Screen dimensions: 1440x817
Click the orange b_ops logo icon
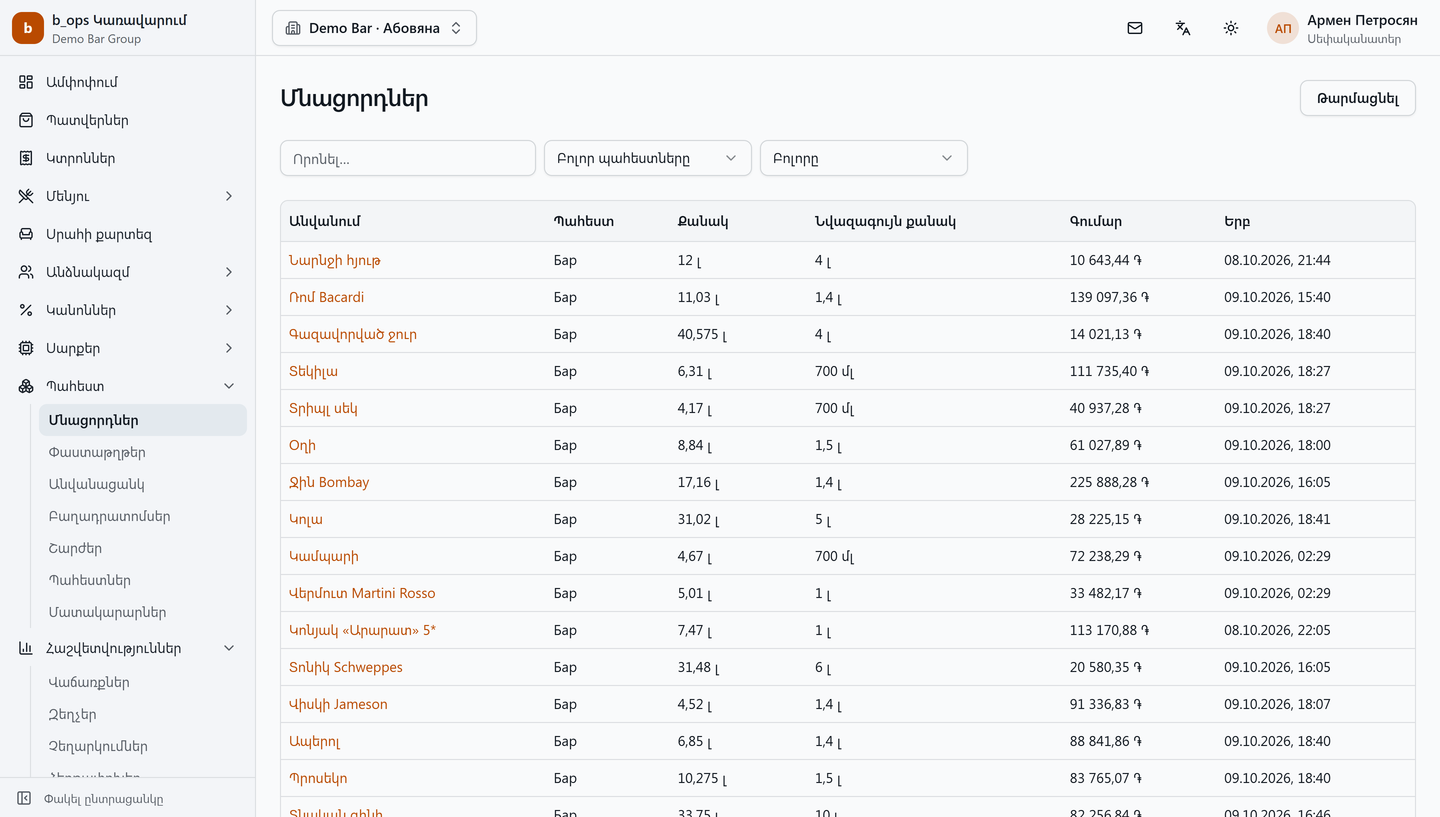[28, 28]
